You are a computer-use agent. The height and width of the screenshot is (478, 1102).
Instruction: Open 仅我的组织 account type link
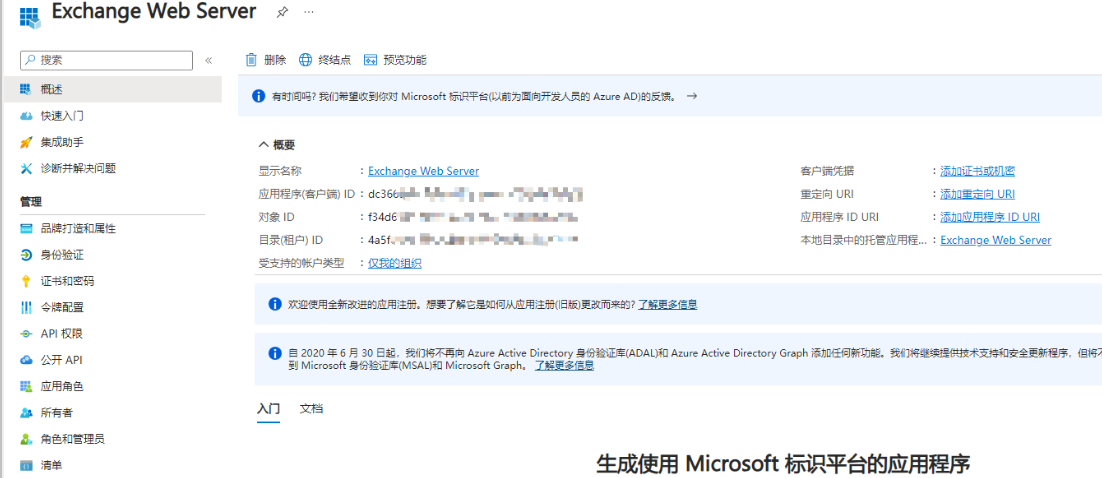point(394,263)
